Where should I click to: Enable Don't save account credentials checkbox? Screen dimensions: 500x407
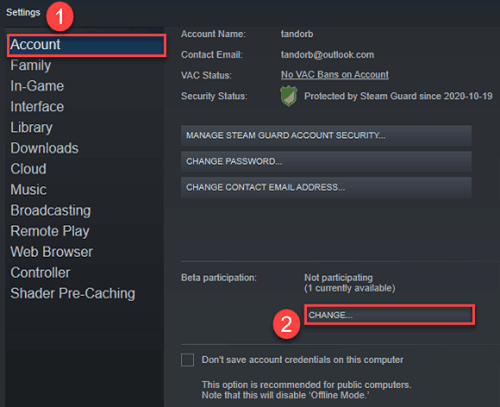[187, 360]
